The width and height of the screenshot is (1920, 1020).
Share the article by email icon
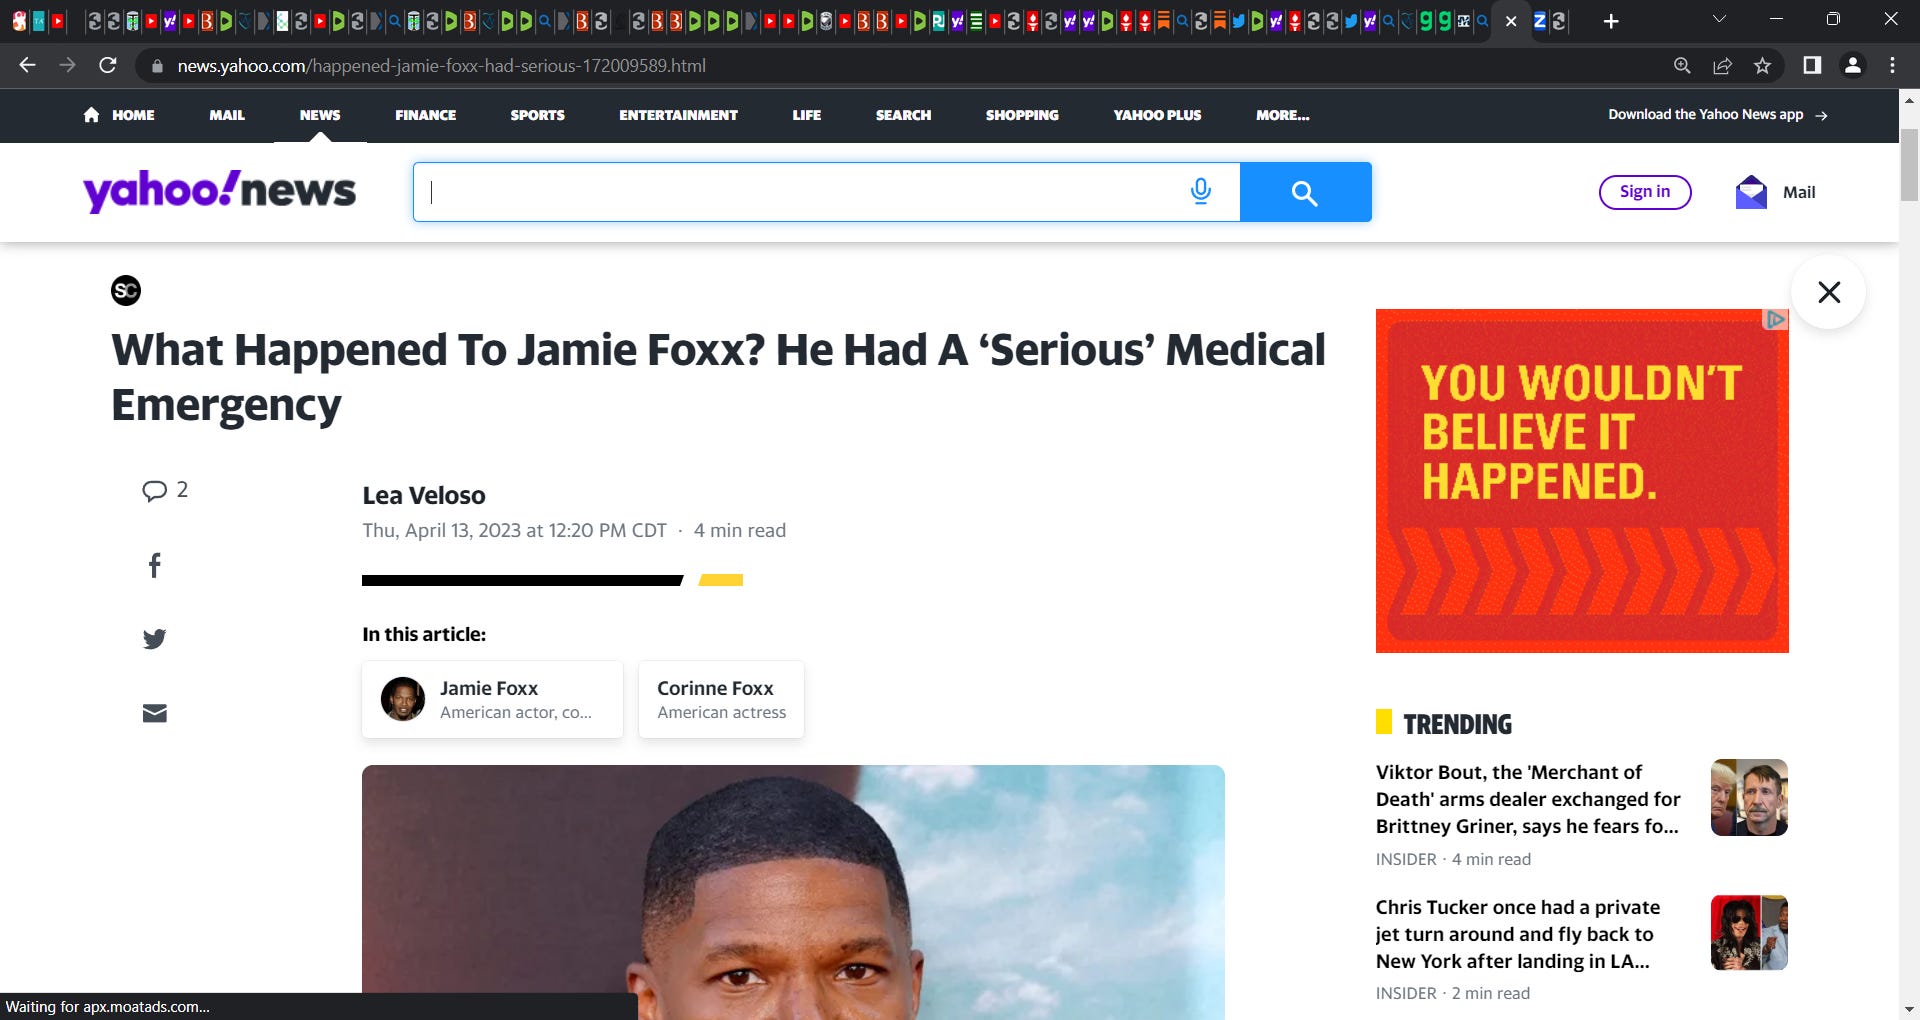click(154, 713)
